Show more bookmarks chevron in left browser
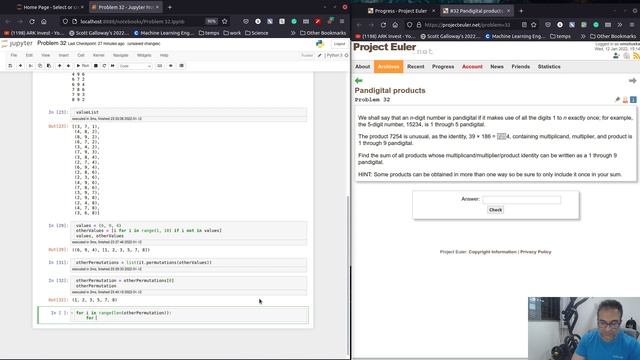This screenshot has height=360, width=640. [293, 33]
